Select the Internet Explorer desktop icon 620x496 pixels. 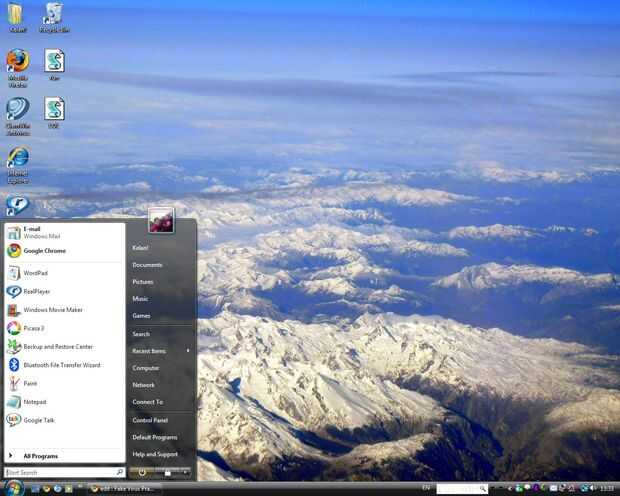[18, 165]
